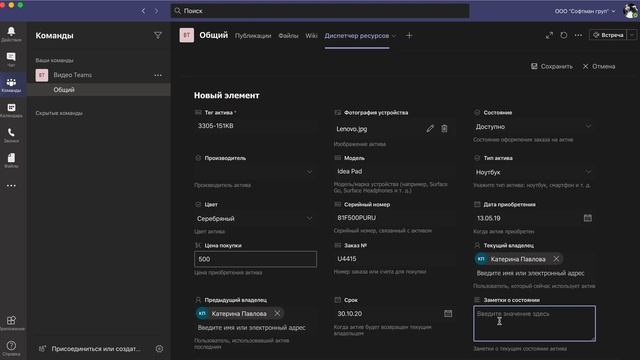Open the Встреча button dropdown arrow
This screenshot has height=360, width=640.
coord(632,35)
